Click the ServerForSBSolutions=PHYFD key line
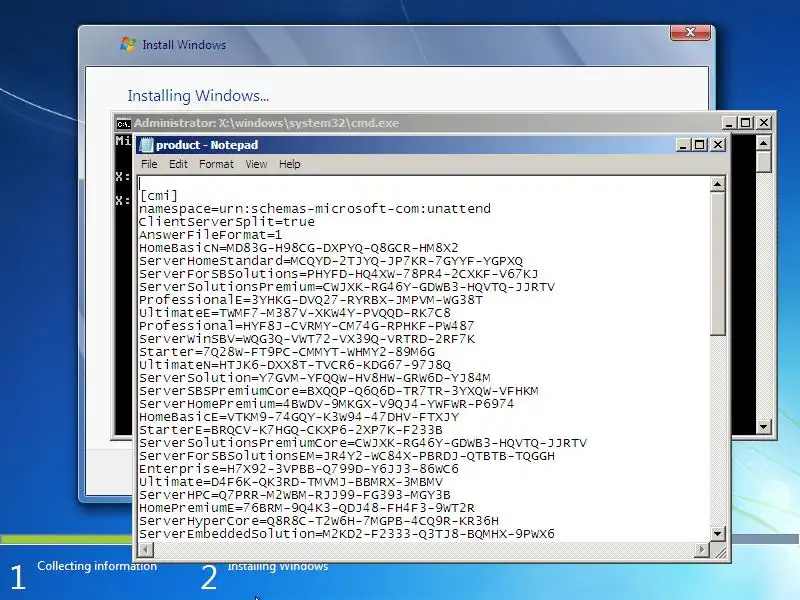The height and width of the screenshot is (600, 800). tap(339, 274)
